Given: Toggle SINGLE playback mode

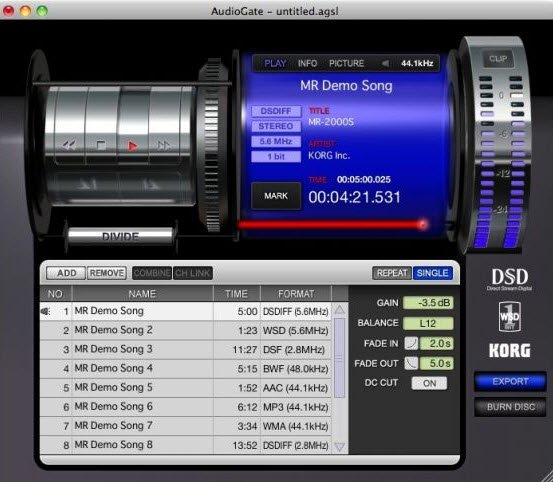Looking at the screenshot, I should coord(433,273).
